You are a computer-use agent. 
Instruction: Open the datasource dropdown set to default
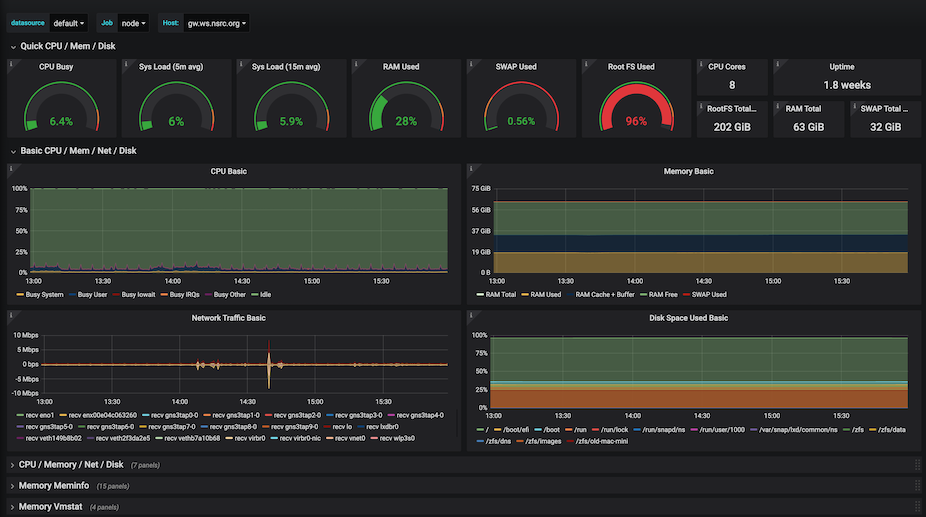point(69,23)
